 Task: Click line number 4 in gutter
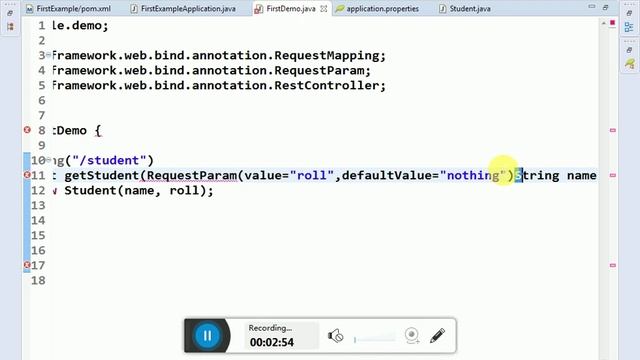pos(42,70)
